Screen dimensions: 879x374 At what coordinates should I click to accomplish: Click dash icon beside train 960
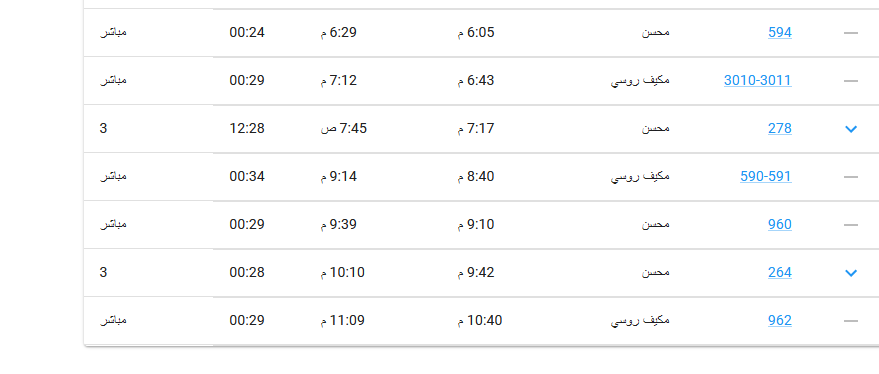click(850, 225)
